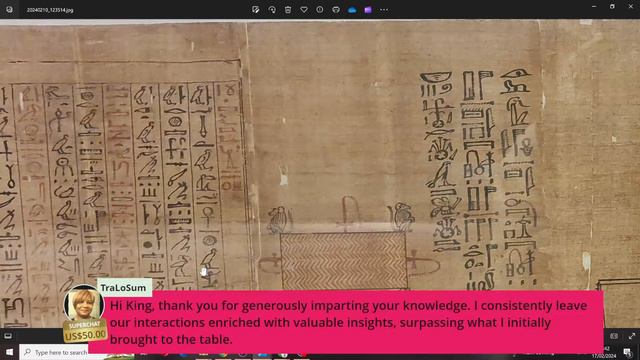Click the zoom-to-fit icon at bottom right

(614, 336)
